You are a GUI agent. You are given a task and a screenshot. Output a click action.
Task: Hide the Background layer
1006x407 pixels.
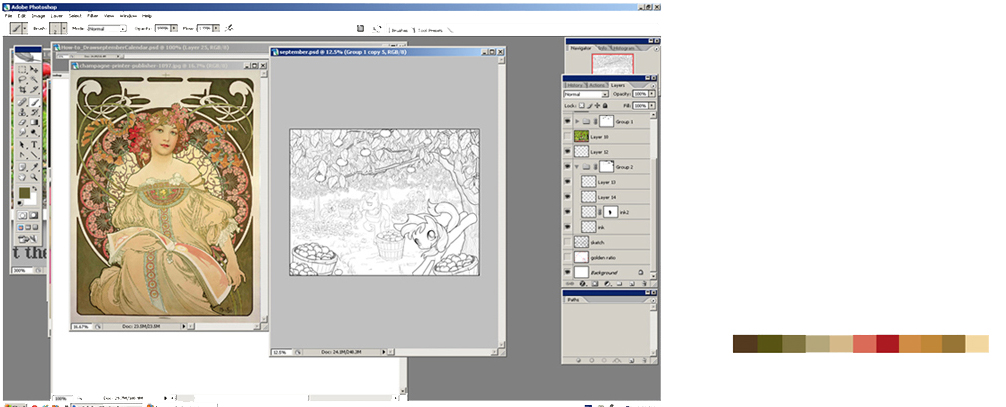pos(568,272)
